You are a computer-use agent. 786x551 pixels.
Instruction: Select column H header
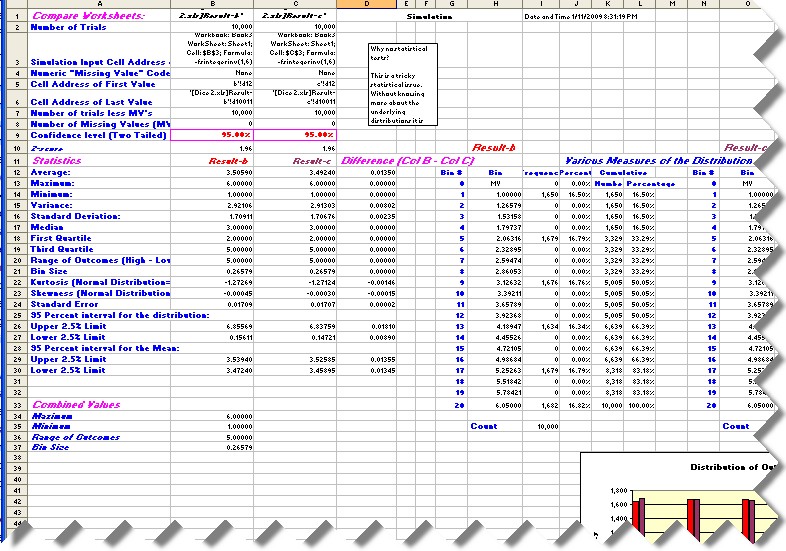(x=495, y=4)
